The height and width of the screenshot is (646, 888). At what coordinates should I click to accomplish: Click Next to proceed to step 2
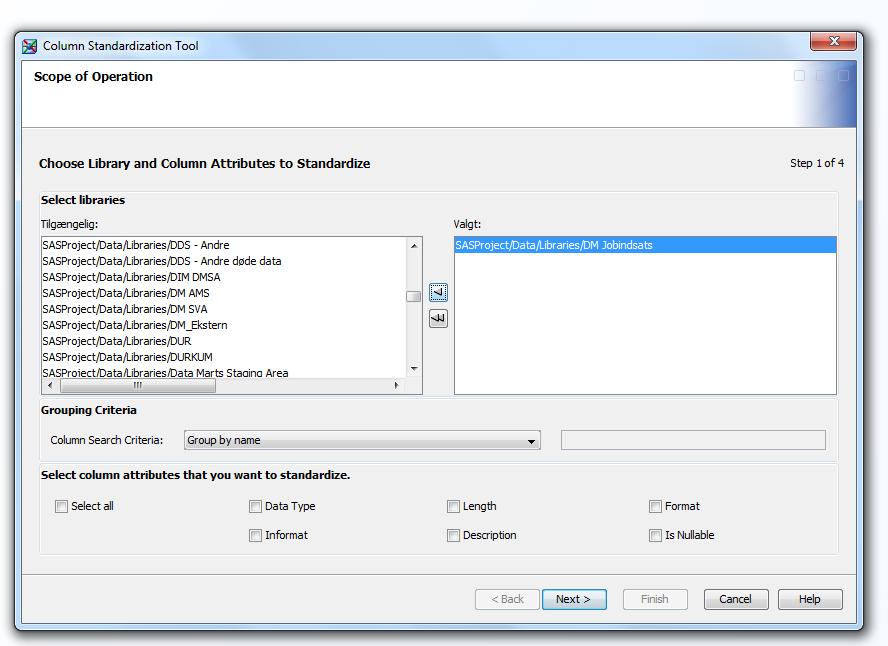point(574,599)
